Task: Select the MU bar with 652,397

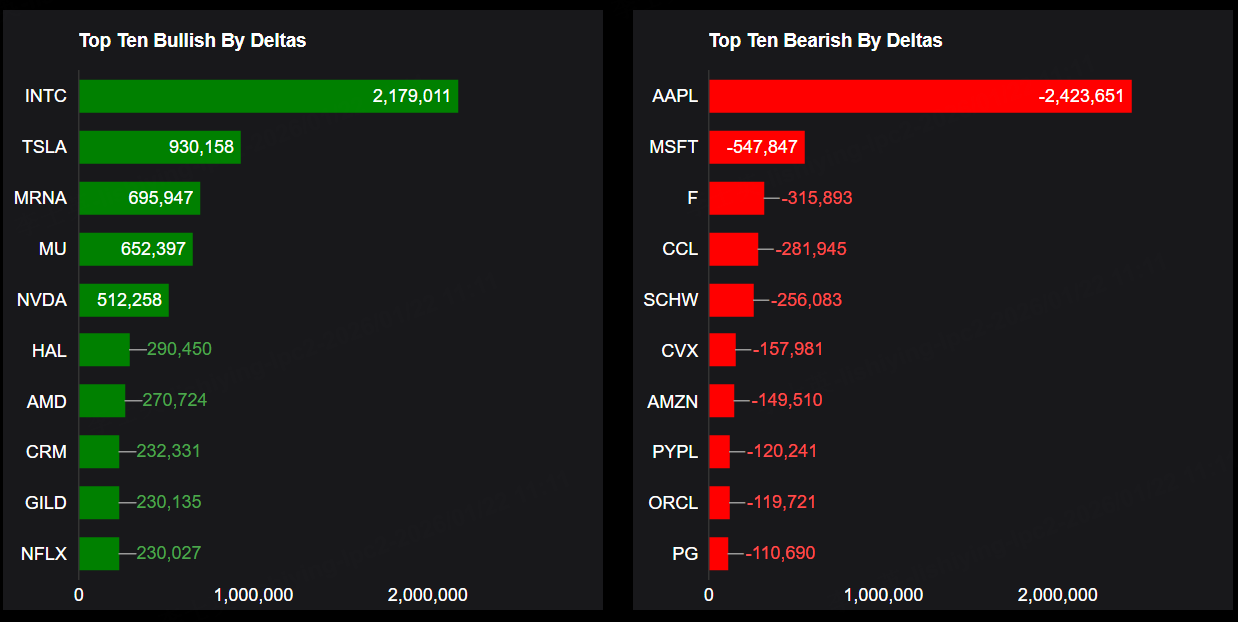Action: click(x=135, y=249)
